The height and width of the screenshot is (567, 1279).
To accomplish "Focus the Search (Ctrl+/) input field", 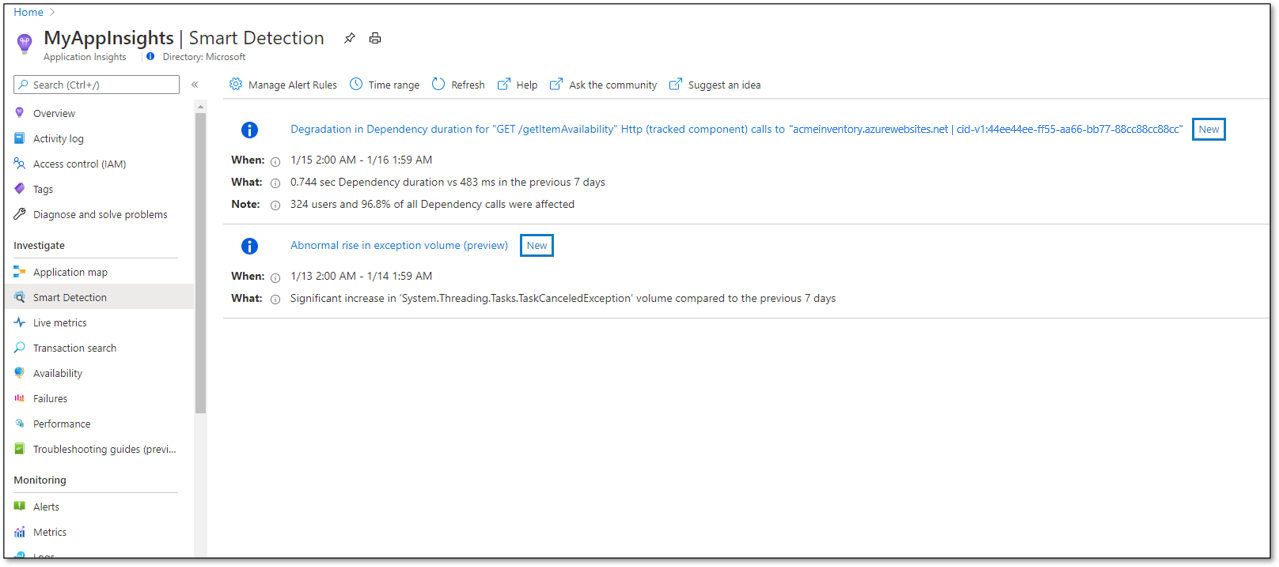I will coord(97,85).
